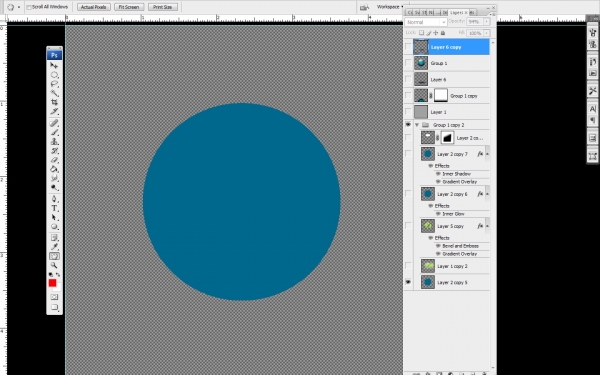Hide the Group 1 copy 2 folder

[408, 125]
